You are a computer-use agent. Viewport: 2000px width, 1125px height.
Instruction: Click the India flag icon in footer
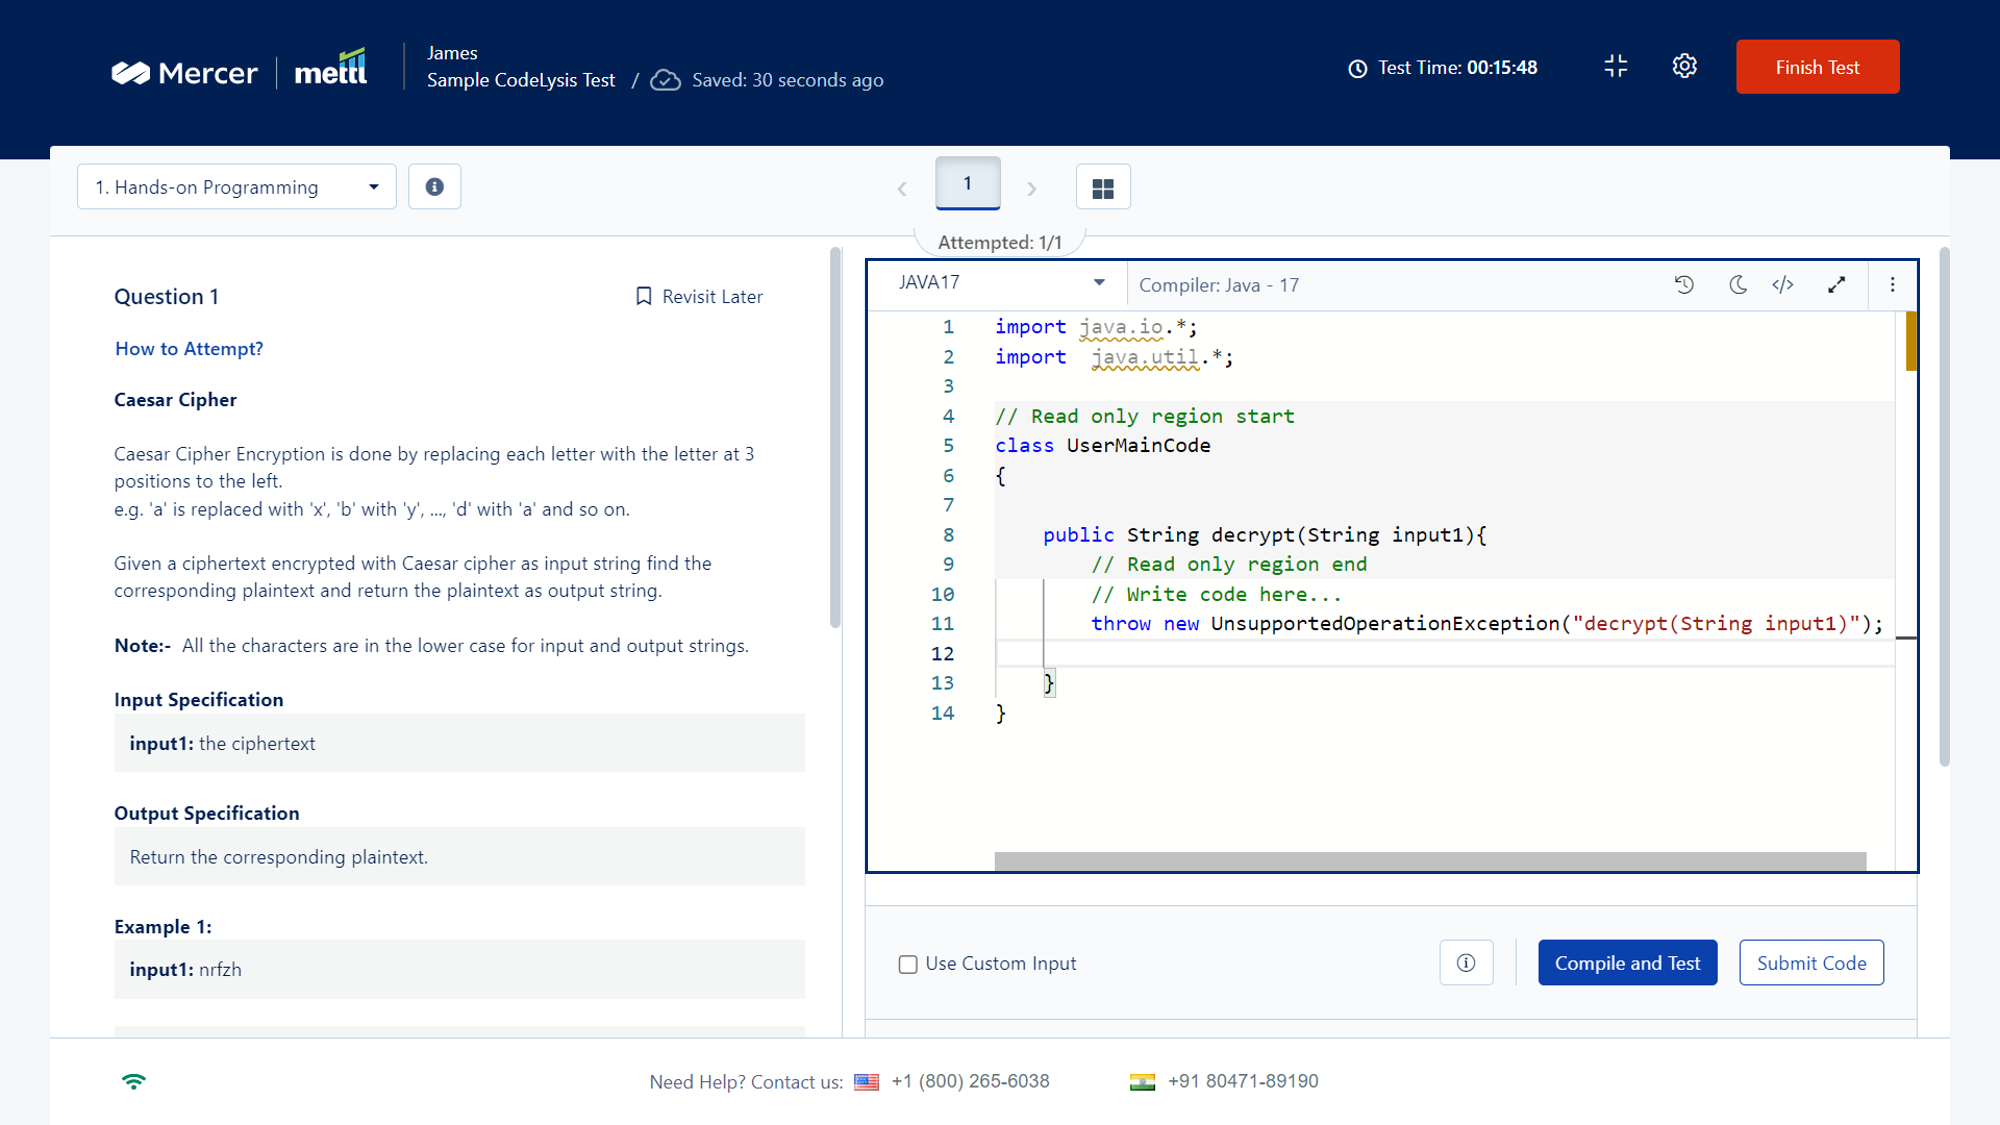coord(1142,1082)
